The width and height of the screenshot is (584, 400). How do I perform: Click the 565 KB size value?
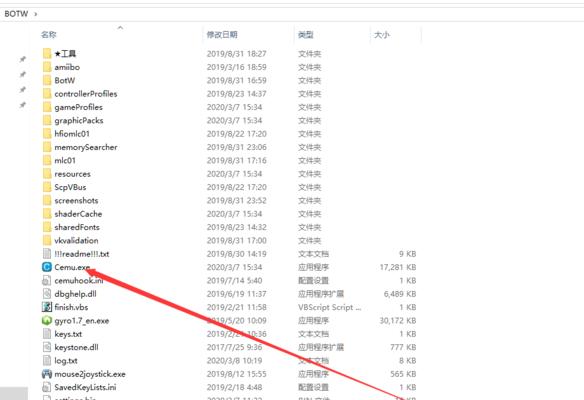pos(403,374)
